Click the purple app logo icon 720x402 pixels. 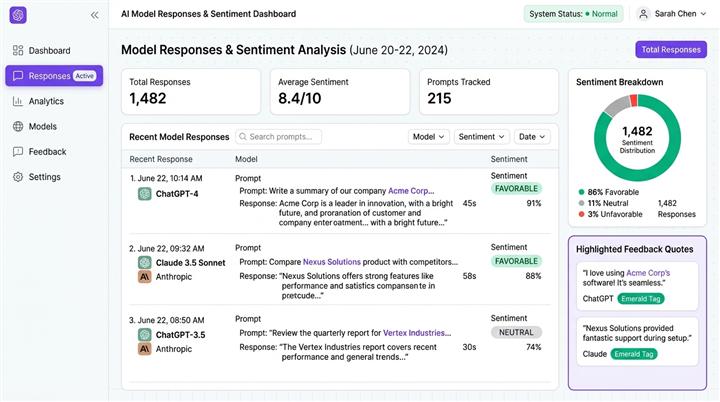[18, 15]
